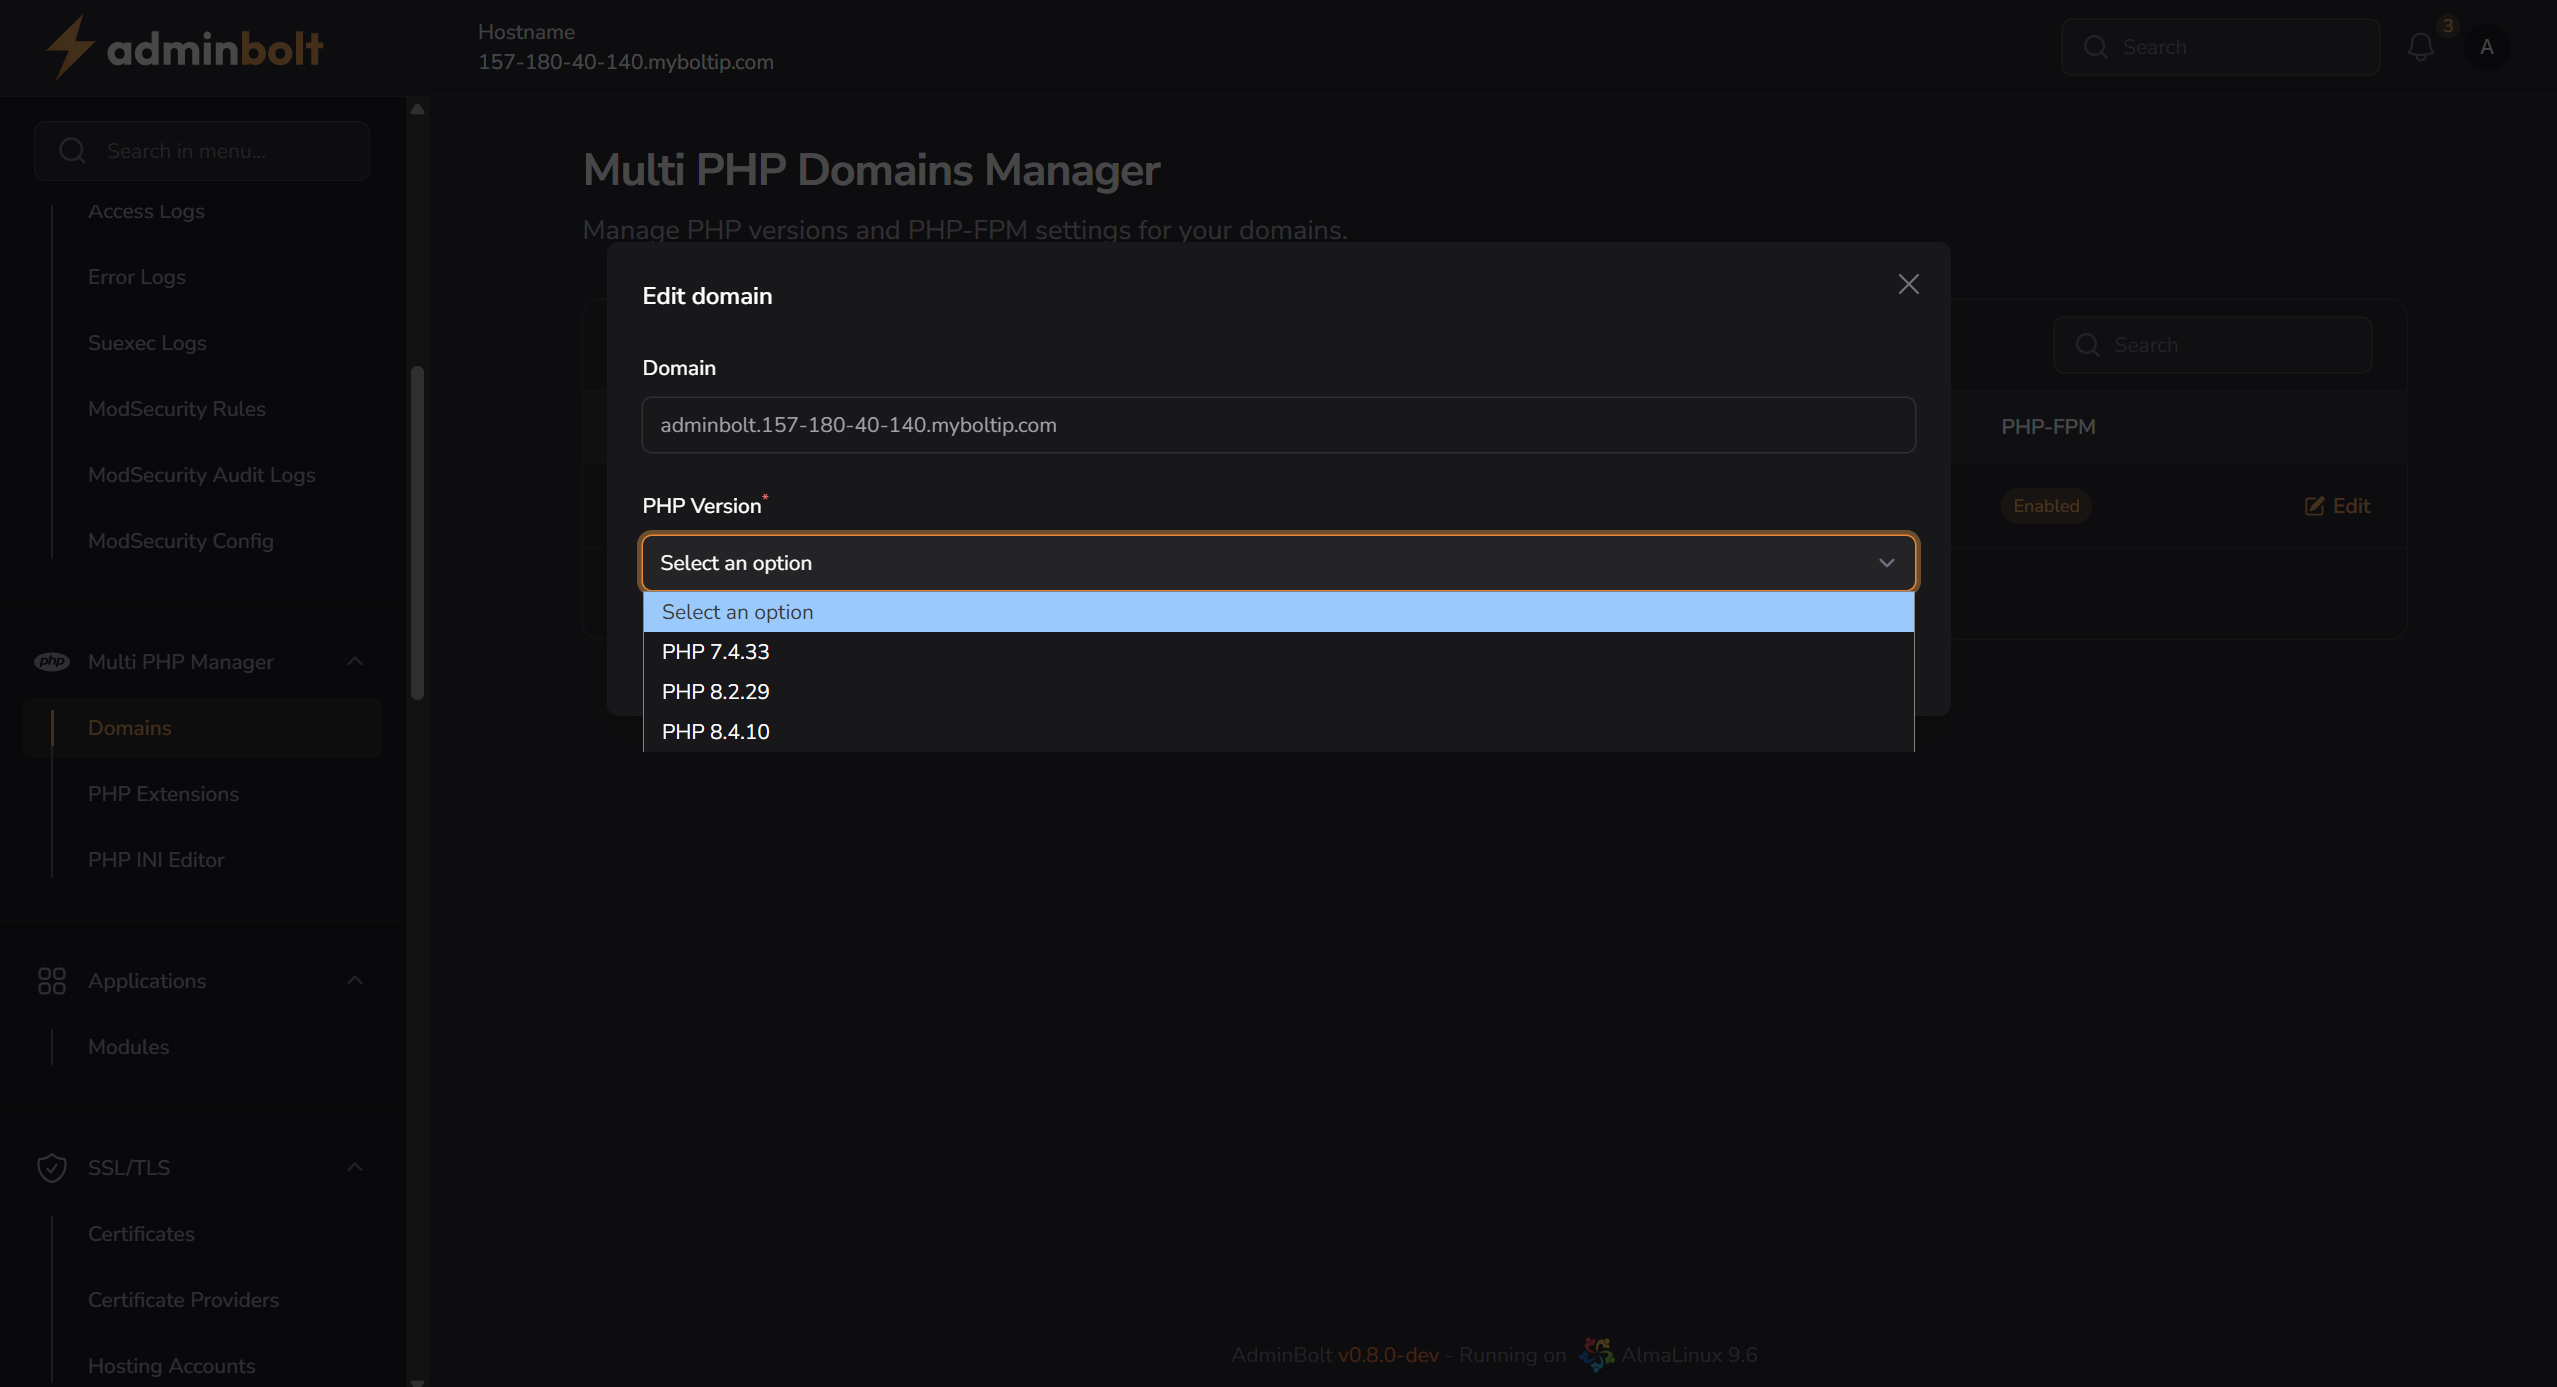The height and width of the screenshot is (1387, 2557).
Task: Select PHP 8.4.10 from the version dropdown
Action: [714, 731]
